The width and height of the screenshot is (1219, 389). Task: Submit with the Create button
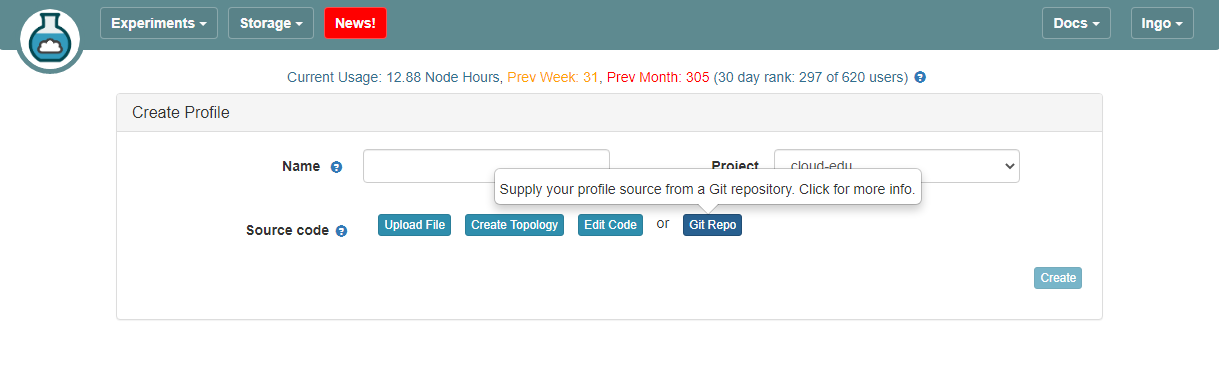[x=1058, y=278]
